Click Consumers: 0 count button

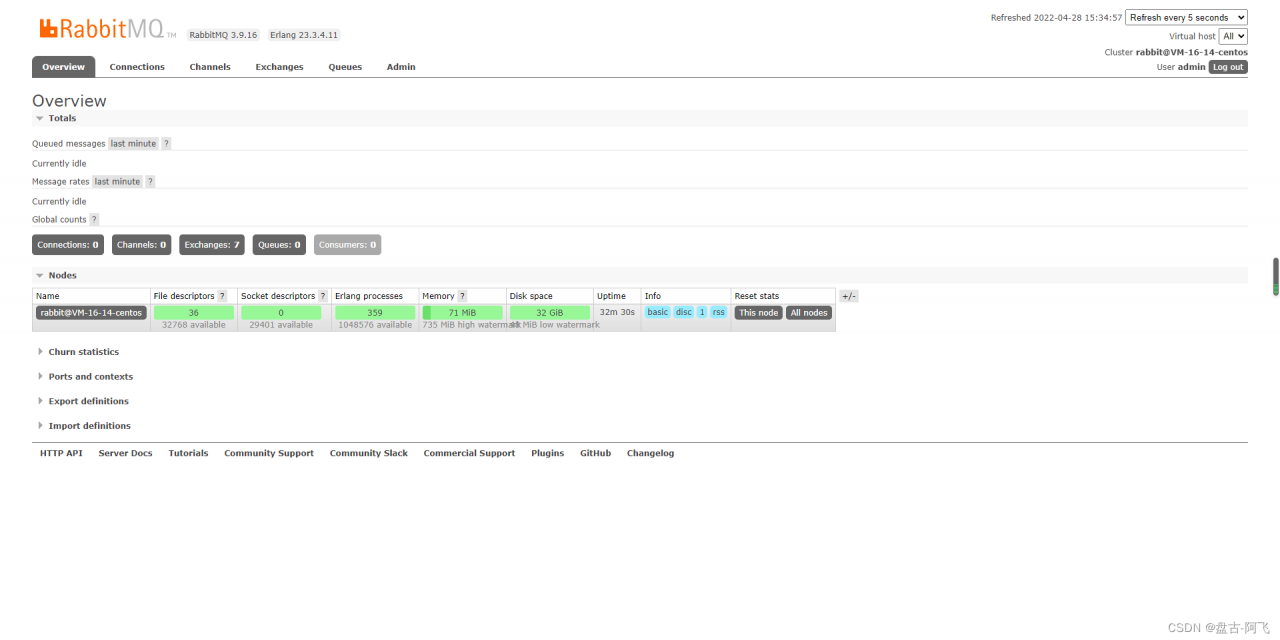click(347, 245)
